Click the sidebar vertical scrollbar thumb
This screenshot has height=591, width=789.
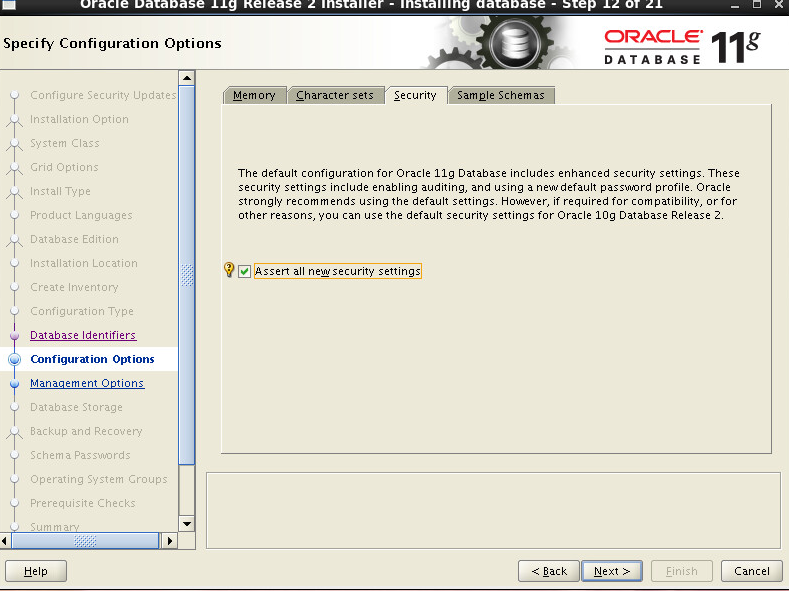click(187, 275)
